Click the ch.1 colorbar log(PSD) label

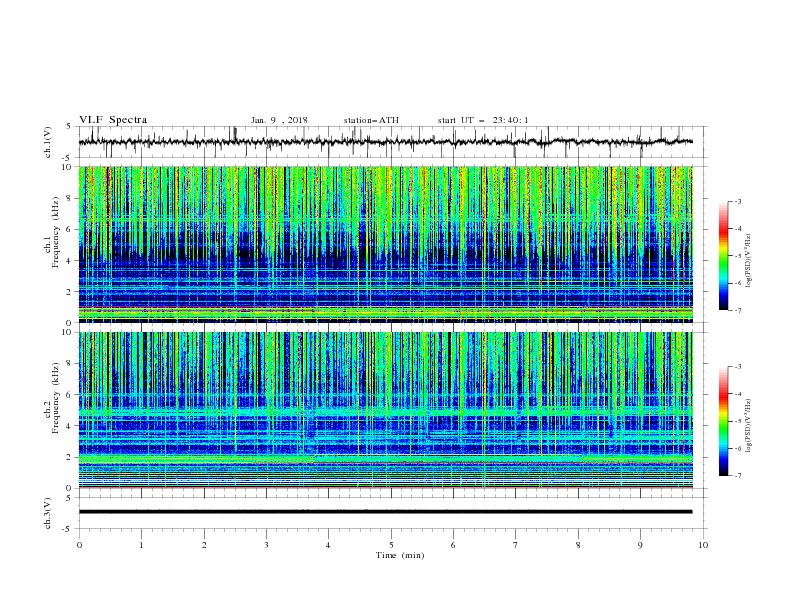pyautogui.click(x=748, y=261)
